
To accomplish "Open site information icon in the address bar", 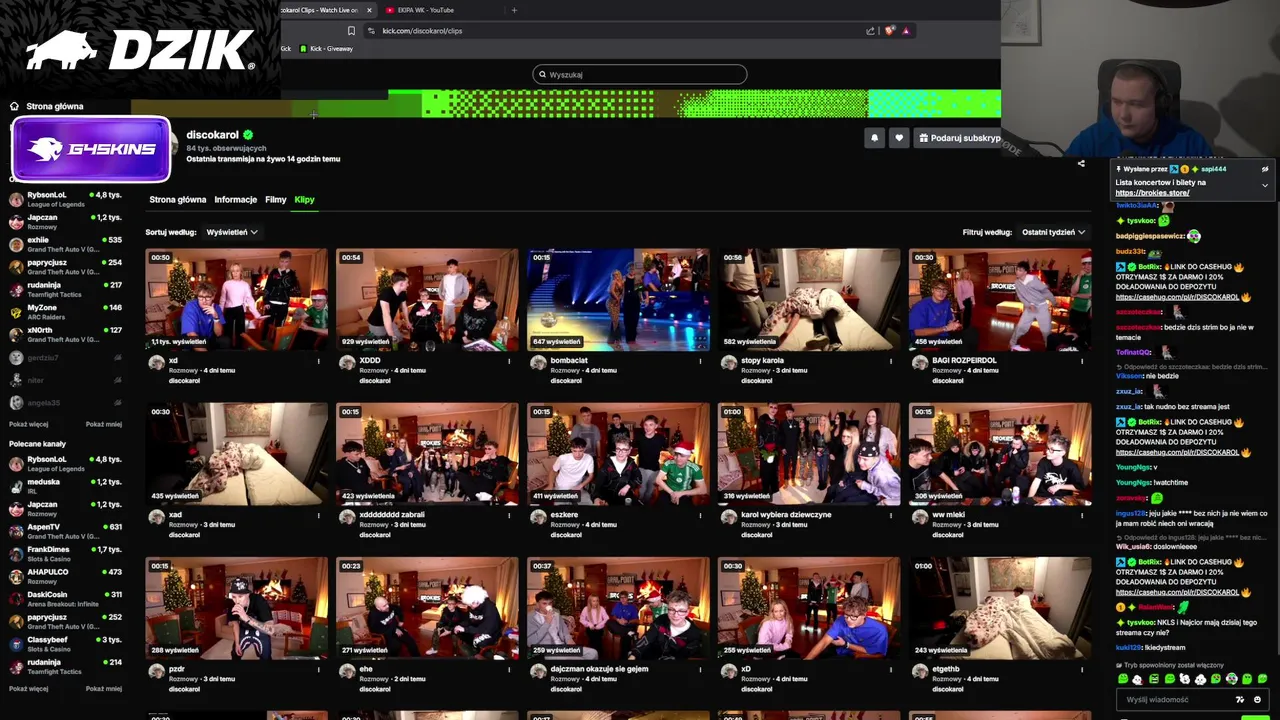I will click(x=372, y=31).
